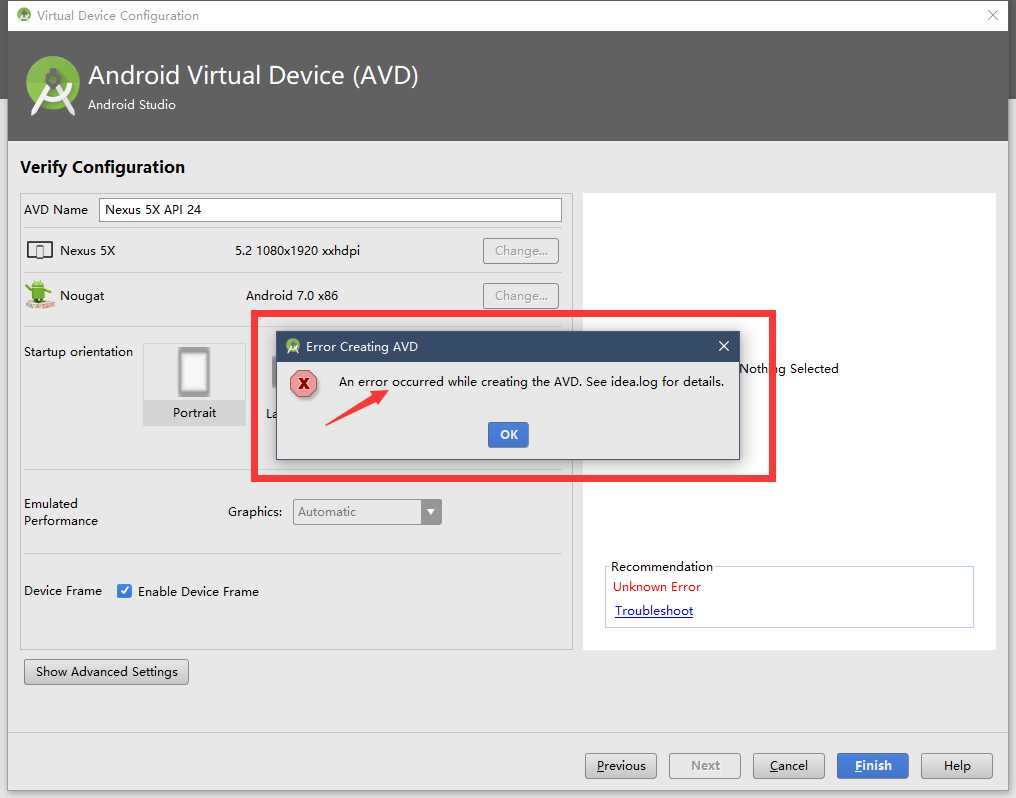Image resolution: width=1016 pixels, height=798 pixels.
Task: Click the 'Startup orientation' label
Action: click(x=78, y=352)
